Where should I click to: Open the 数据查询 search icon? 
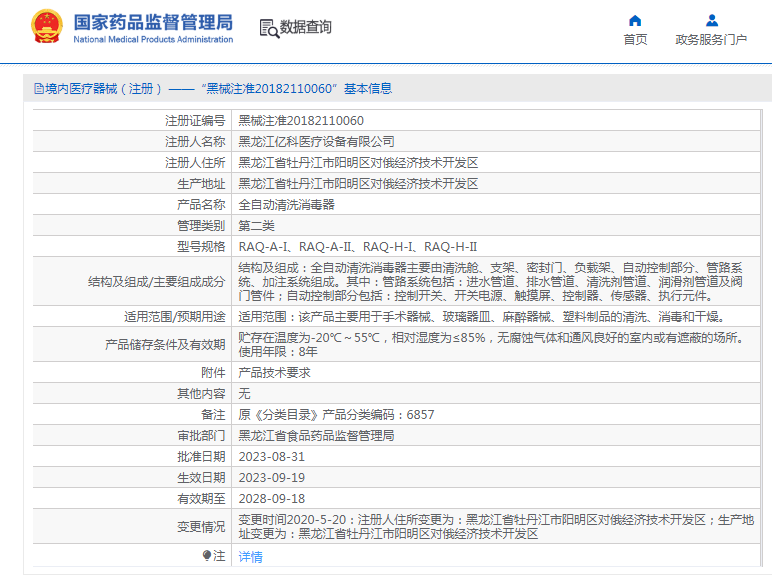(269, 29)
